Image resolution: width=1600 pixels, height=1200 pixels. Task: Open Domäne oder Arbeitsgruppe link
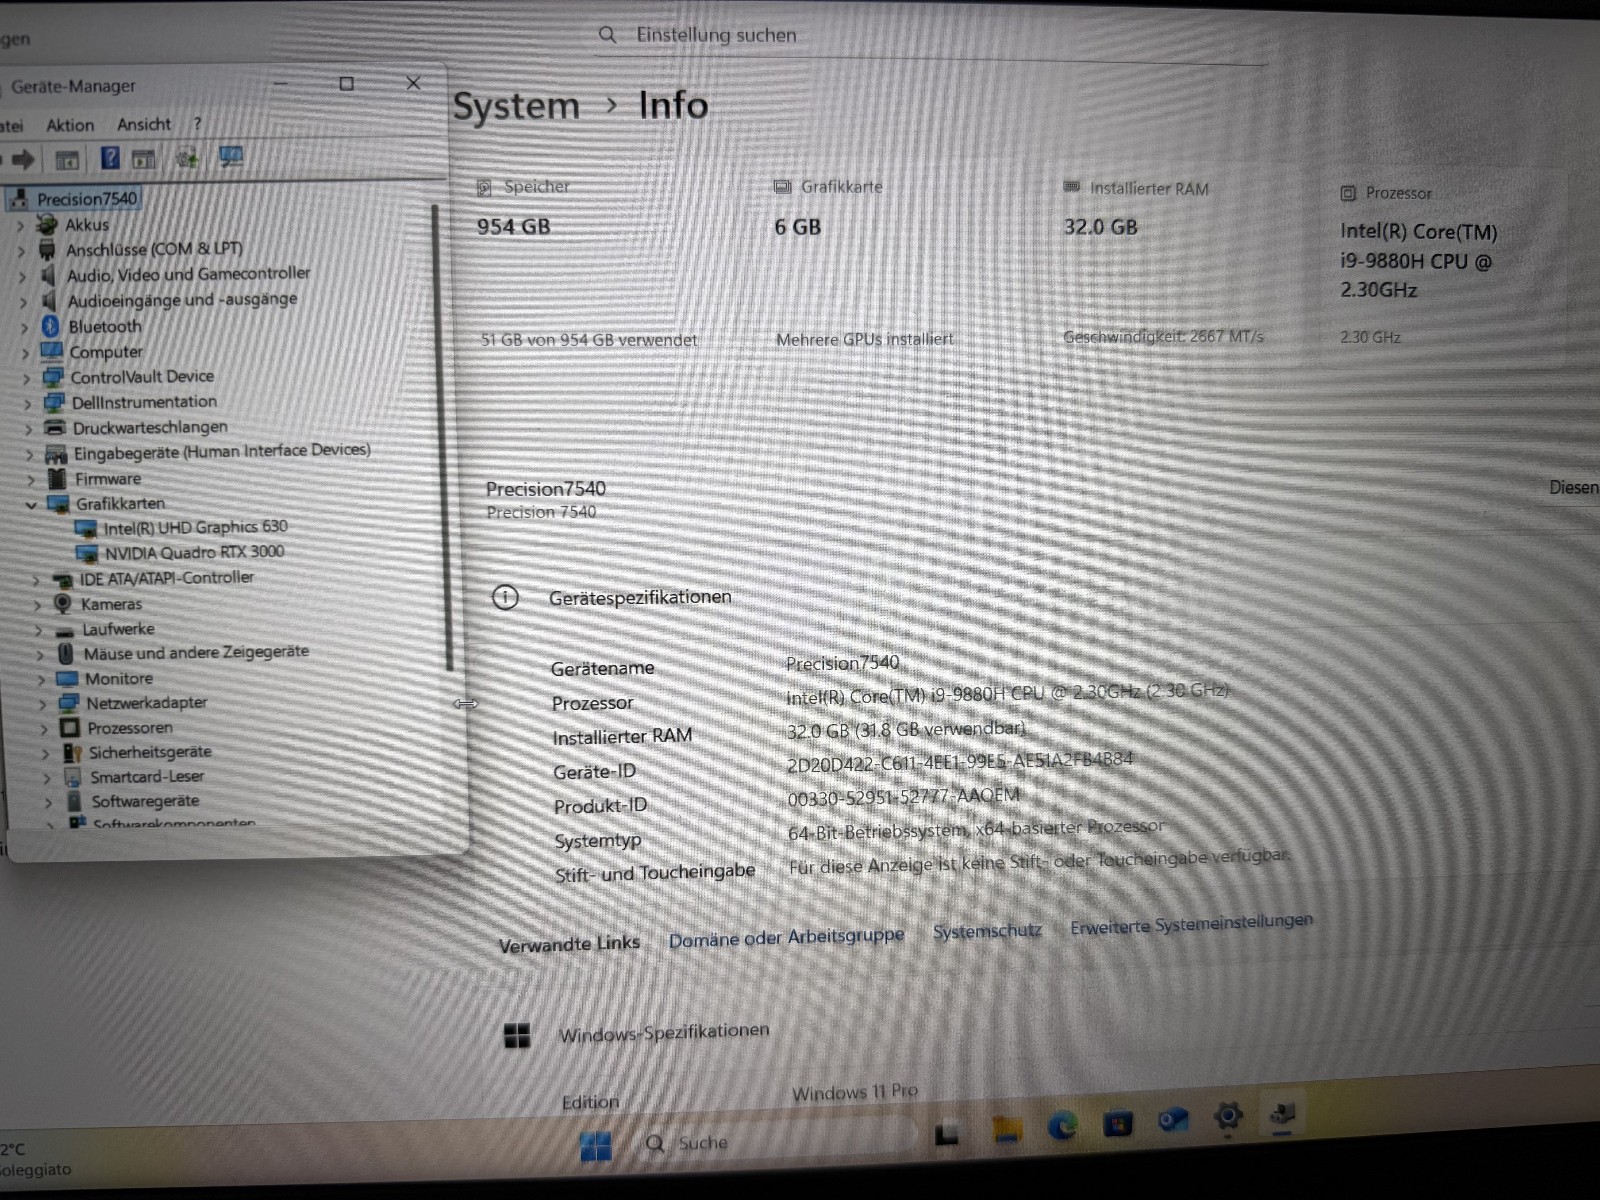click(x=786, y=938)
